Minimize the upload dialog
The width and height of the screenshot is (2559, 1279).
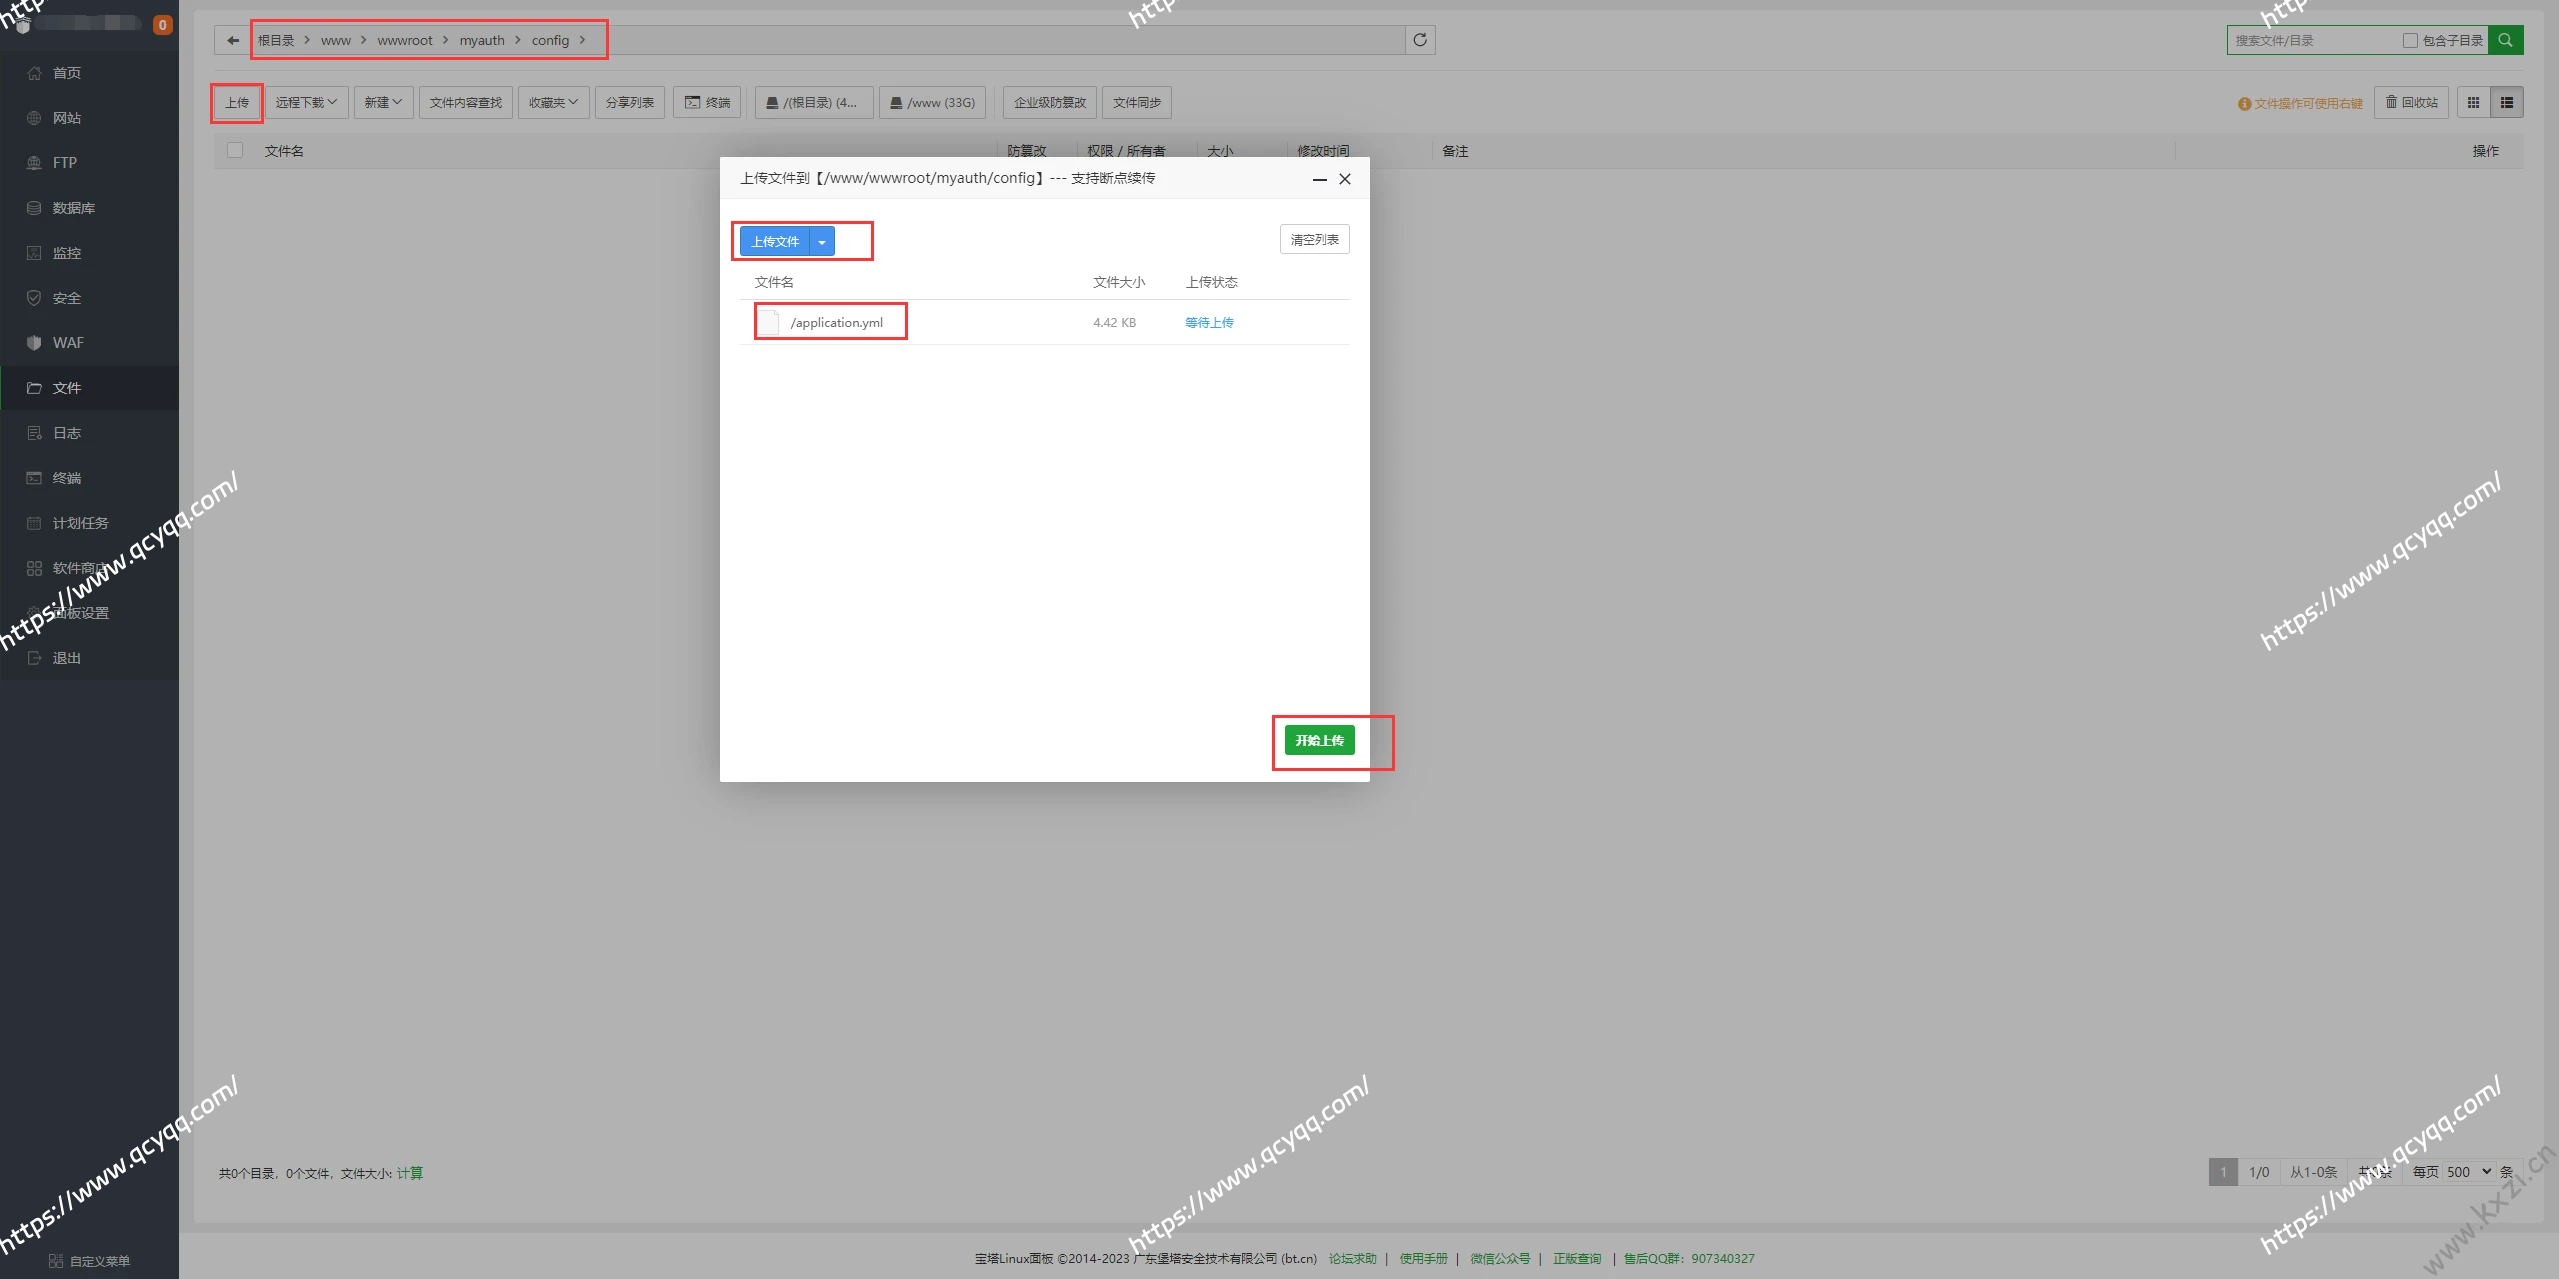coord(1319,179)
